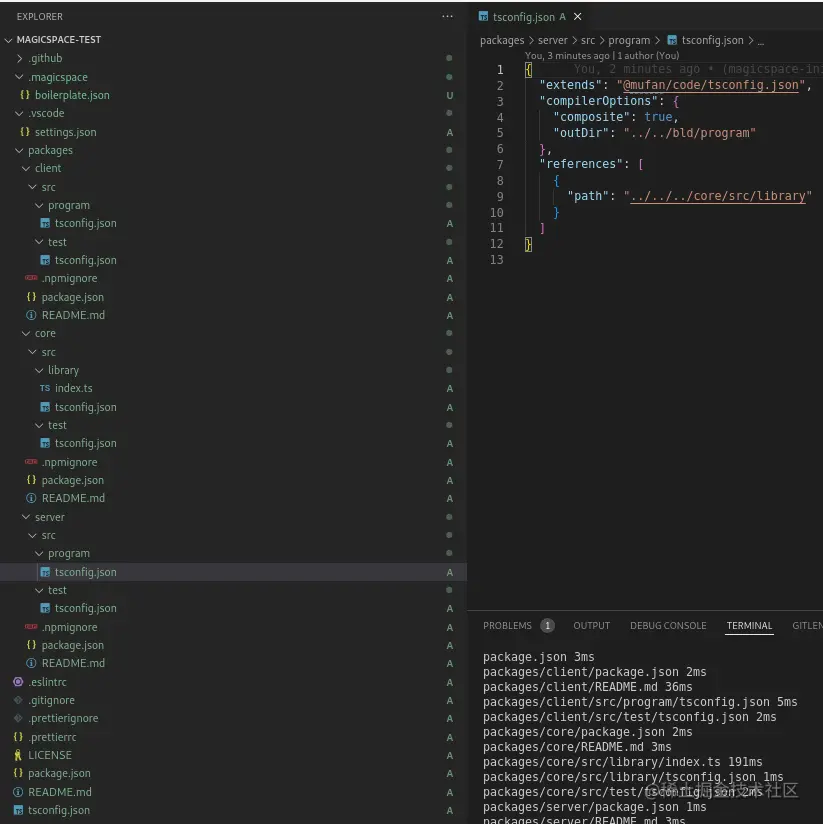Open the @mufan/code/tsconfig.json link
This screenshot has height=824, width=823.
point(710,85)
